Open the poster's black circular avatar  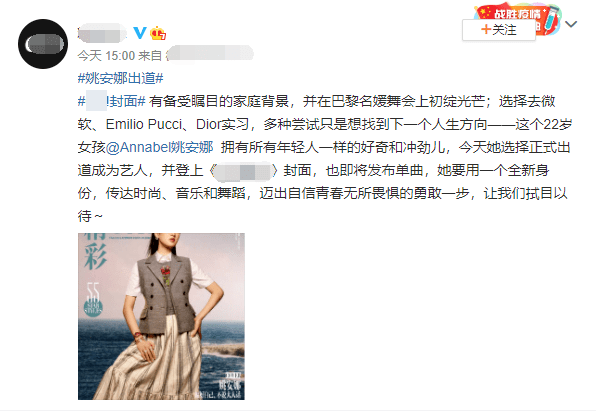[x=43, y=44]
